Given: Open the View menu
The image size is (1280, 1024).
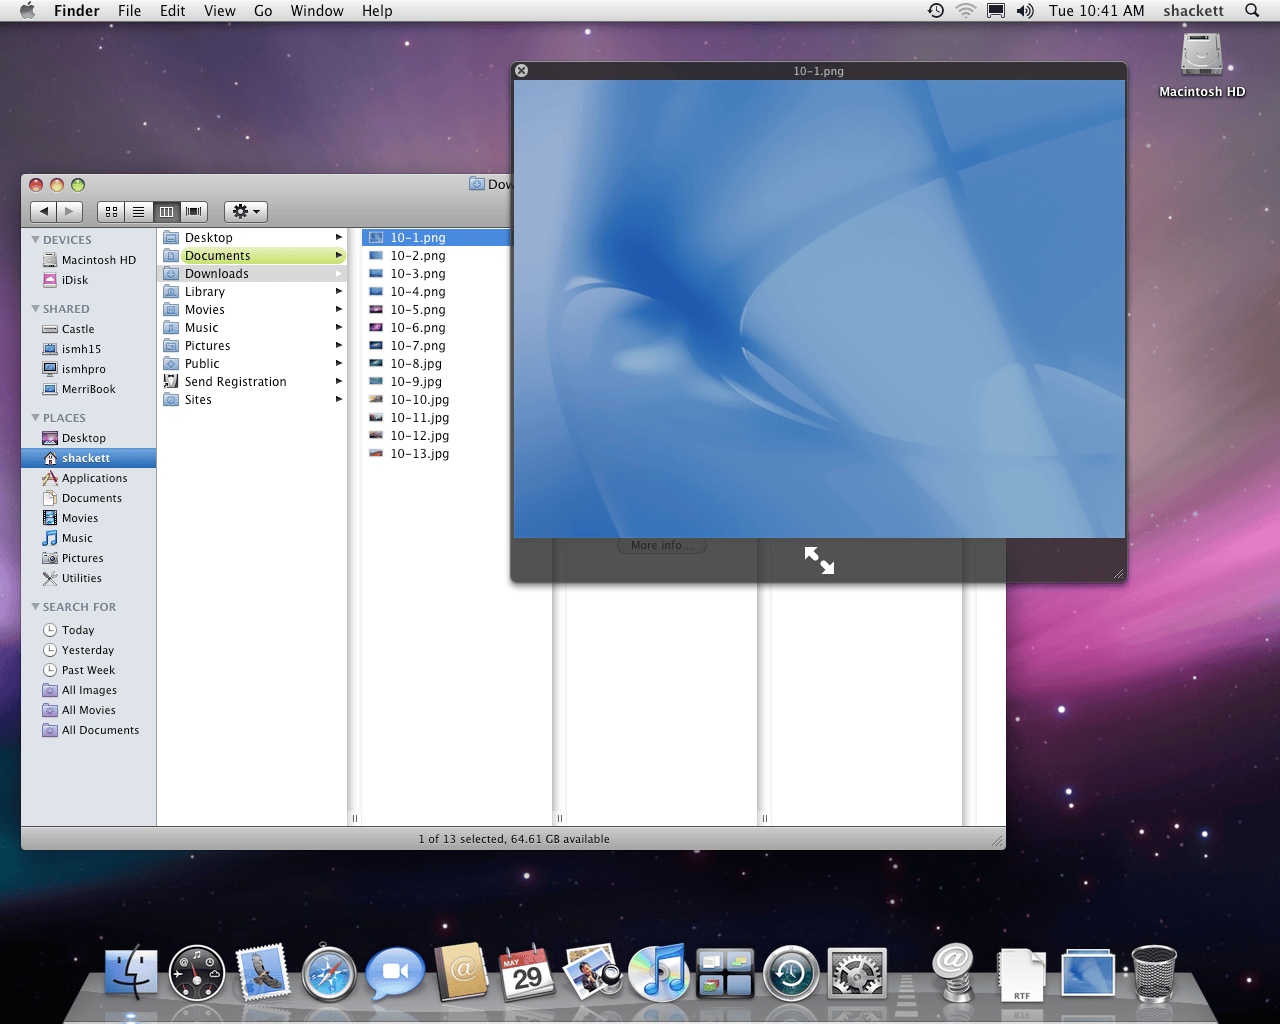Looking at the screenshot, I should 220,11.
